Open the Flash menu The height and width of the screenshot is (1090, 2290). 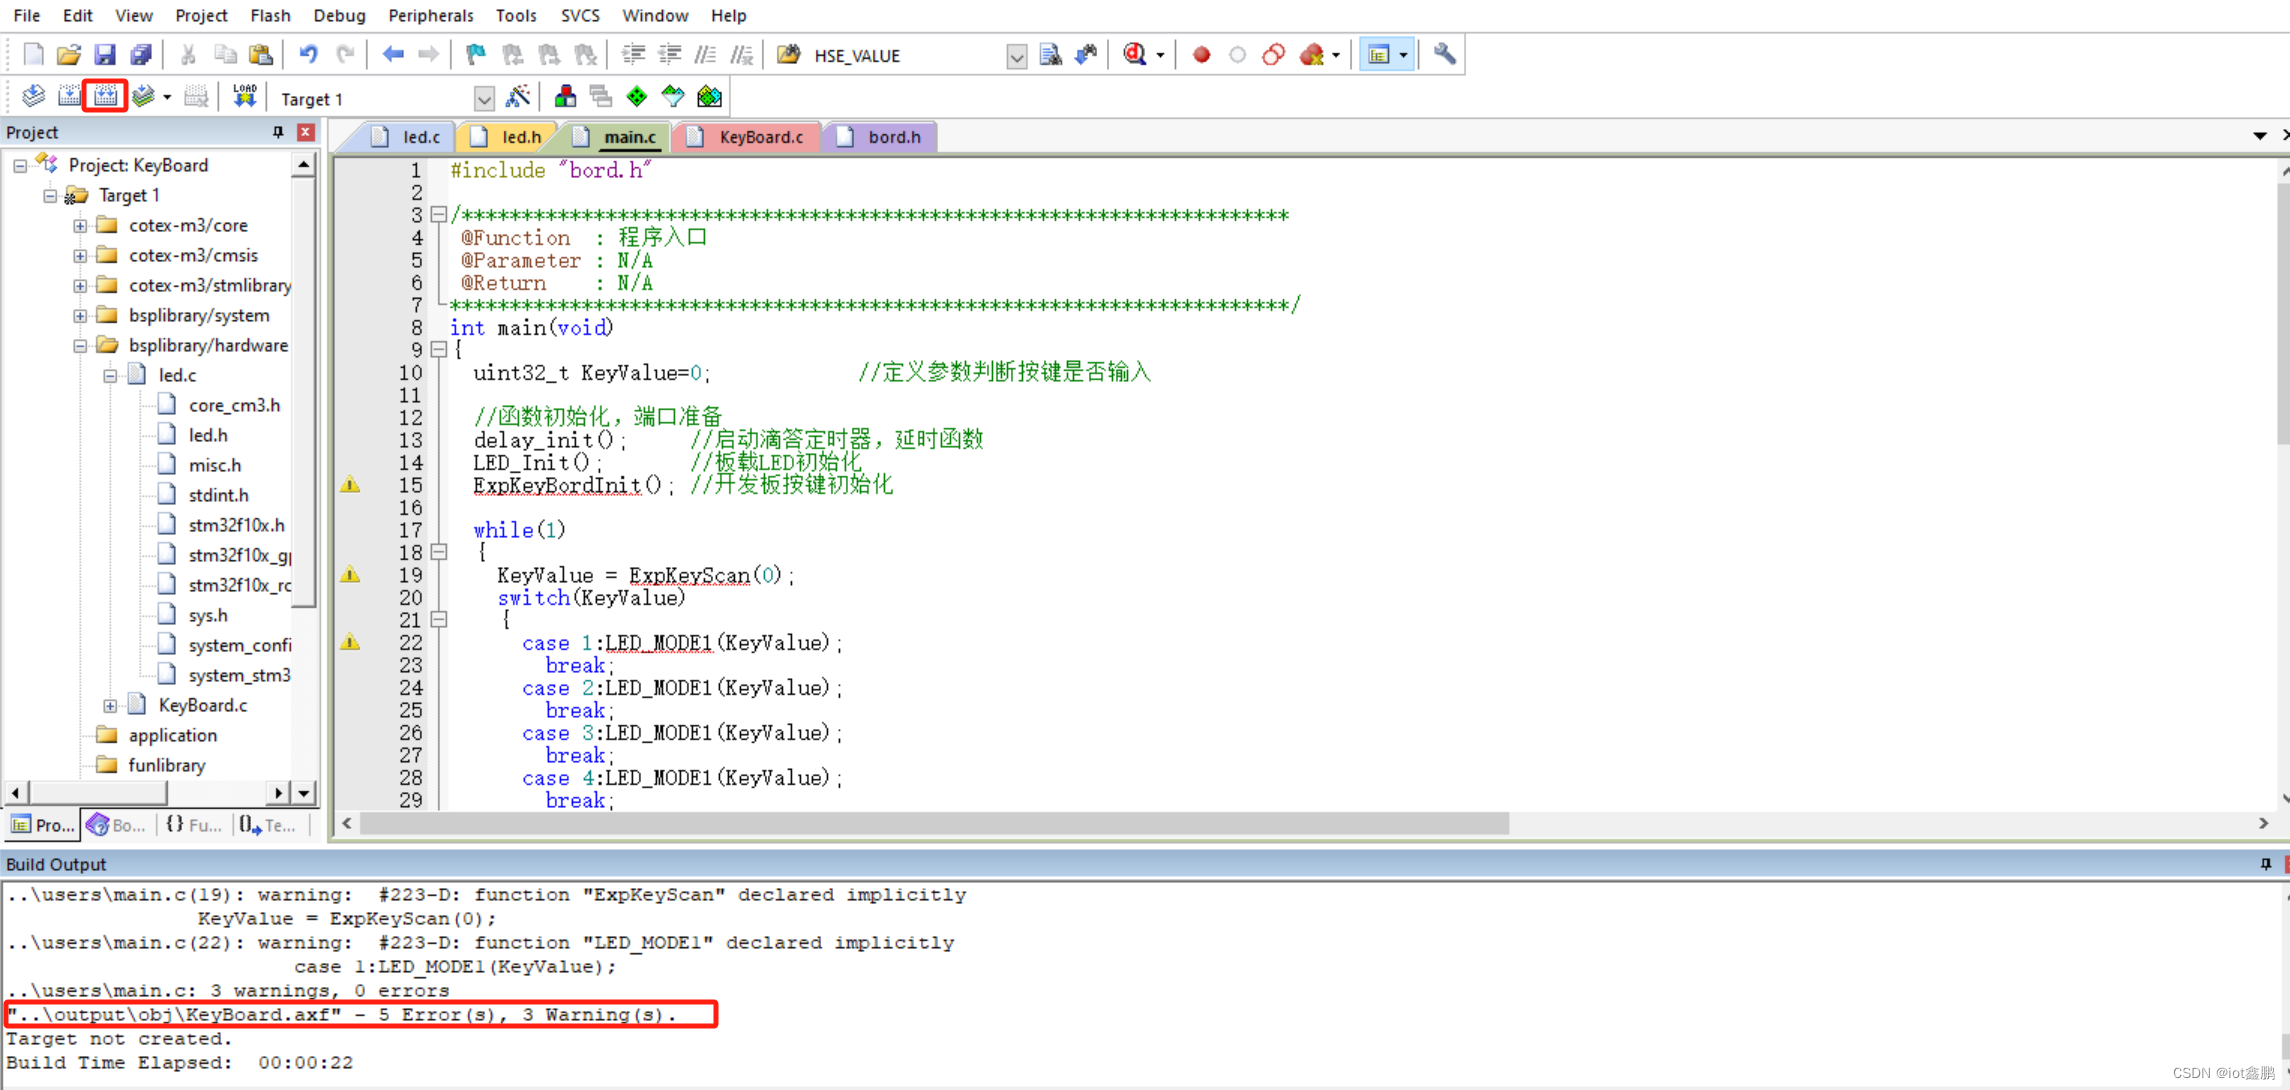270,15
